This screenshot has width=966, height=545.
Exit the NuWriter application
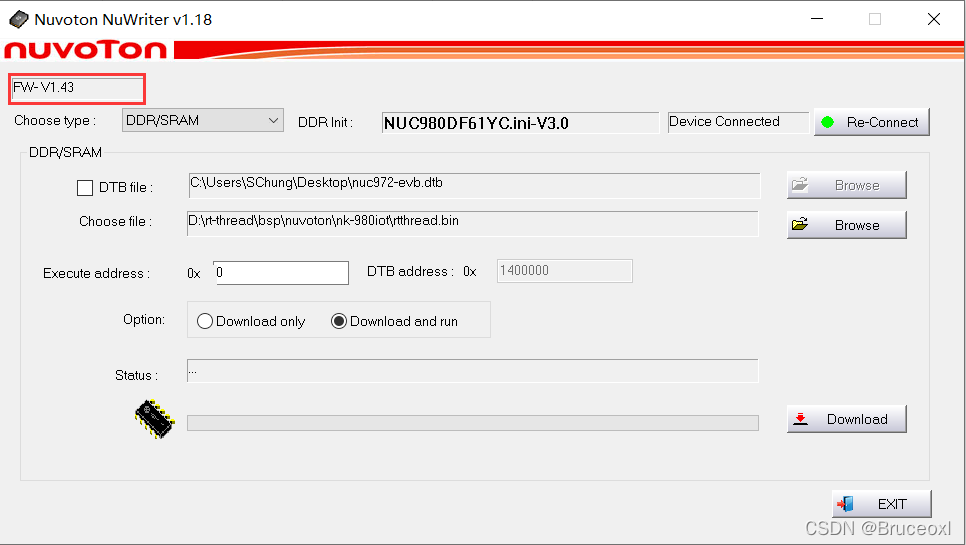[882, 504]
